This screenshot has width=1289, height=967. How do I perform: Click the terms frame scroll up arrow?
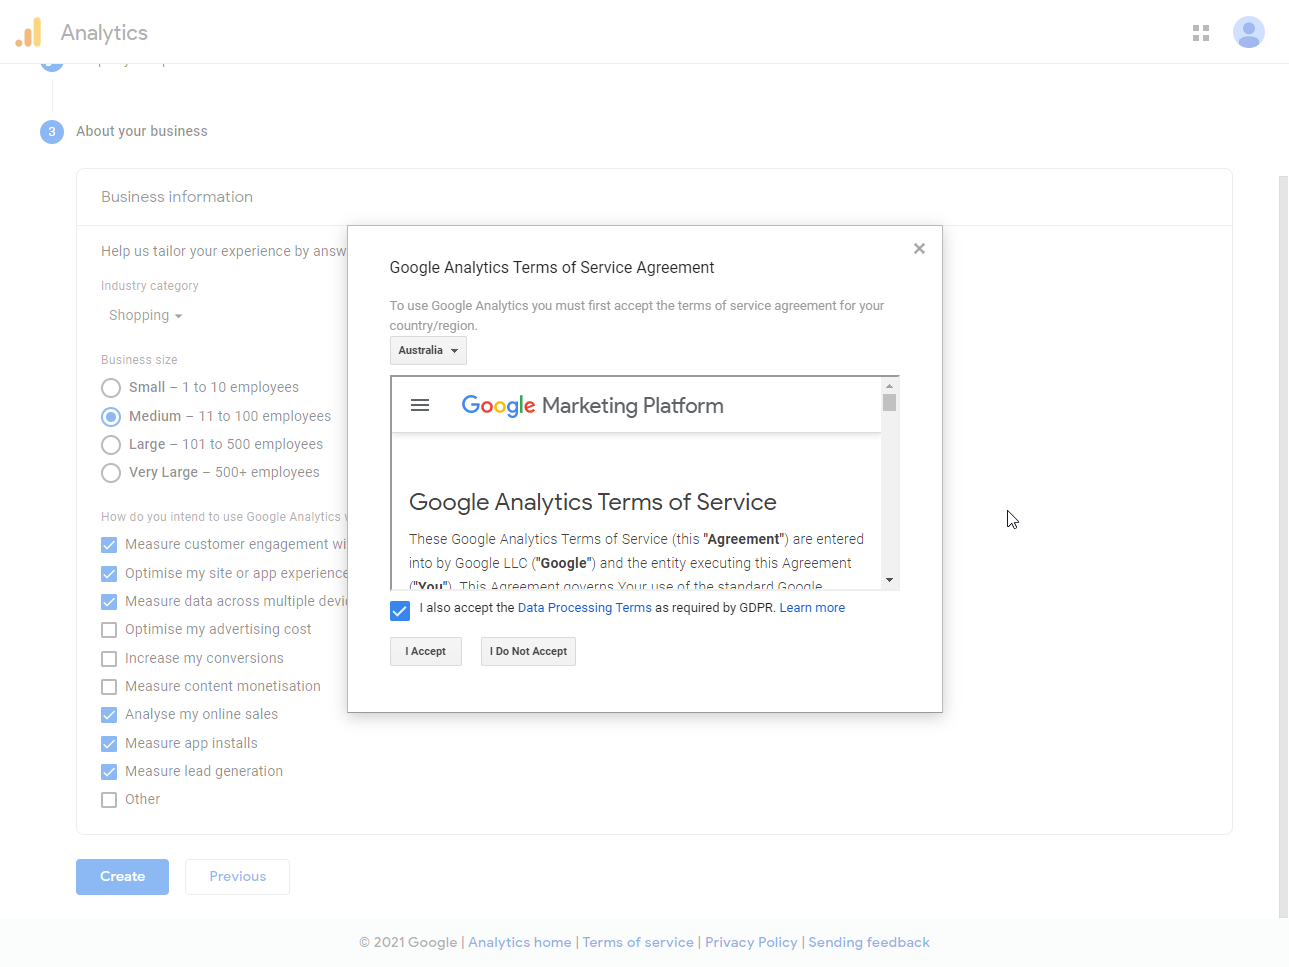(x=889, y=386)
